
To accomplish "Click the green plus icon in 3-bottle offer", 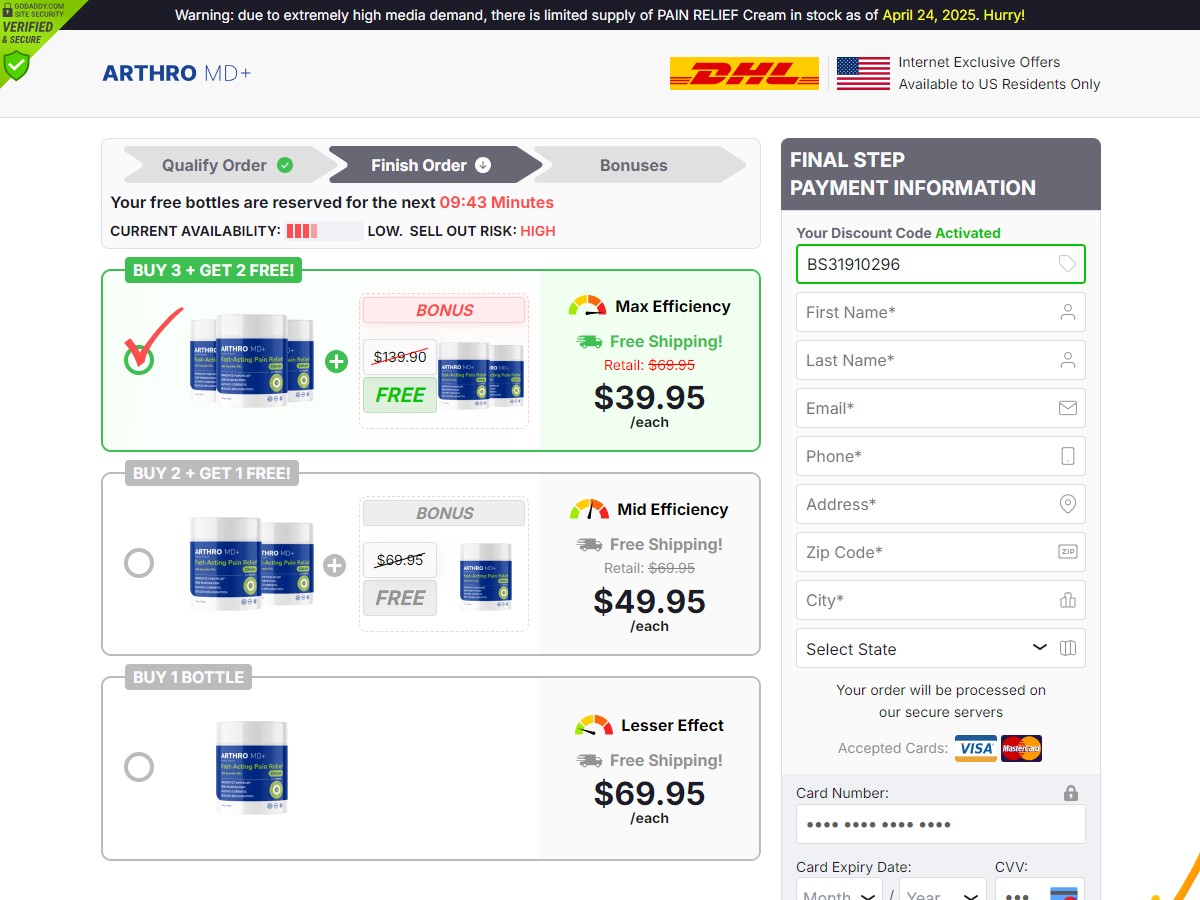I will coord(337,361).
